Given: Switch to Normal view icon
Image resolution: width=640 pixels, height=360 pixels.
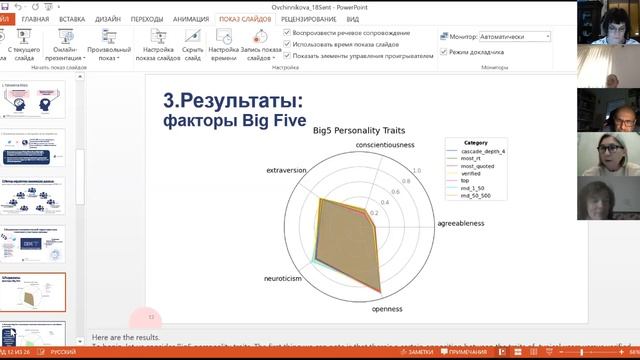Looking at the screenshot, I should click(502, 352).
